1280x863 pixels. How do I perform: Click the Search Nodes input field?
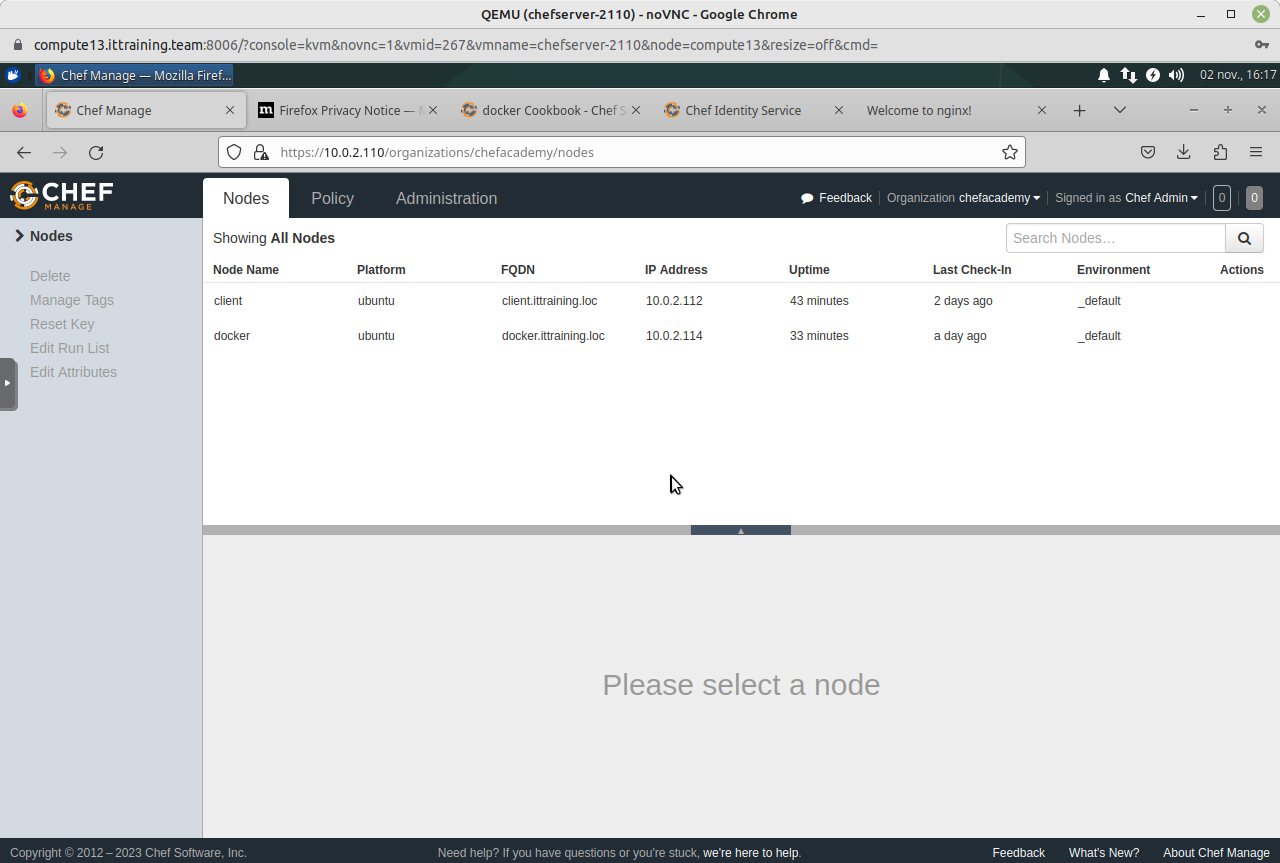pos(1115,238)
